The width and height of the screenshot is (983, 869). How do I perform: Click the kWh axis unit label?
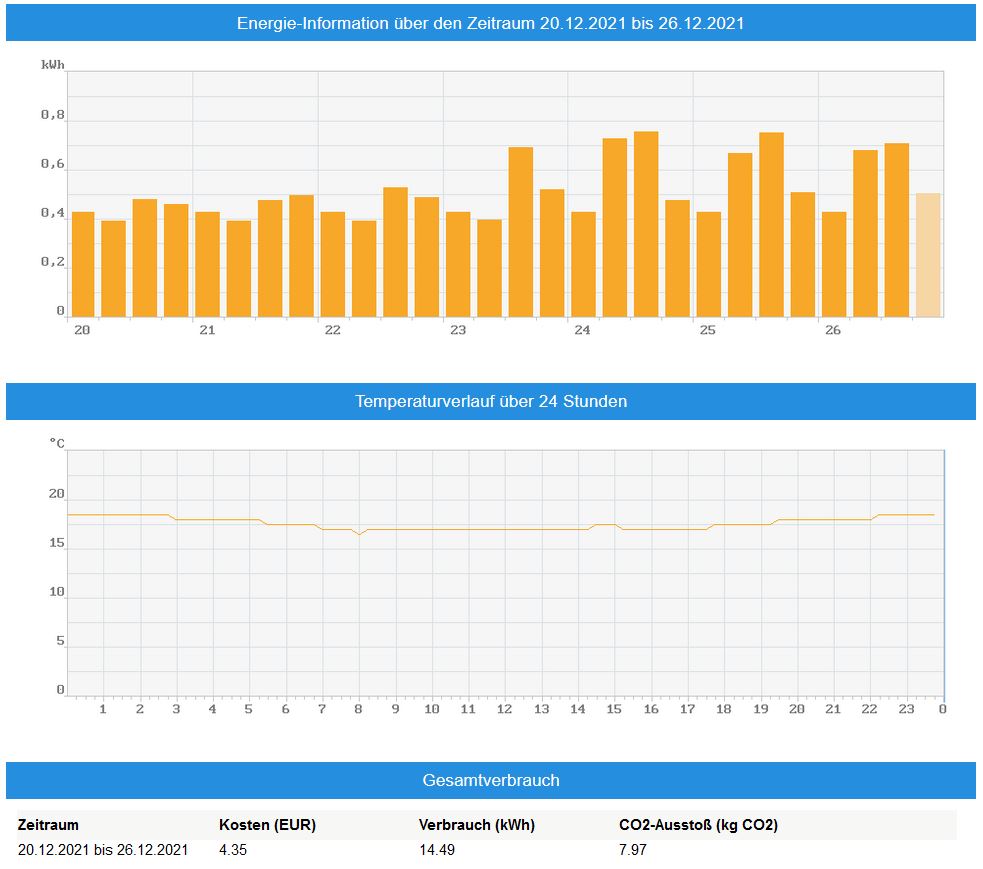pyautogui.click(x=53, y=65)
